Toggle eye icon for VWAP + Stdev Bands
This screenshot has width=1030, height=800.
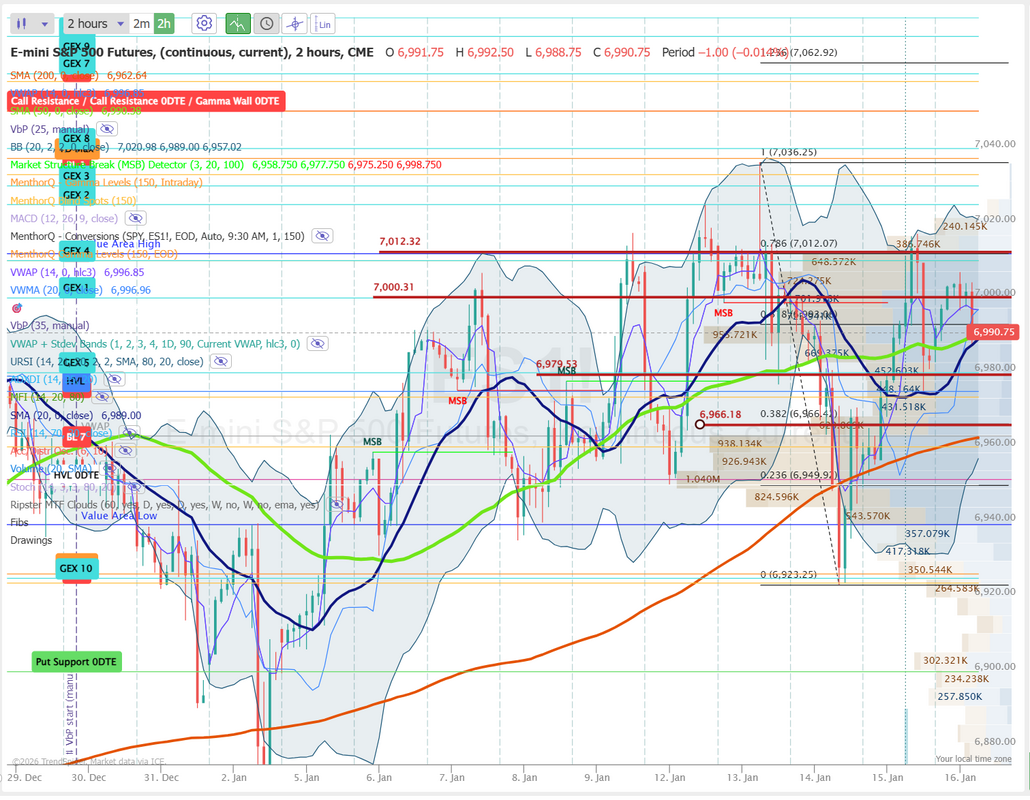pos(317,343)
